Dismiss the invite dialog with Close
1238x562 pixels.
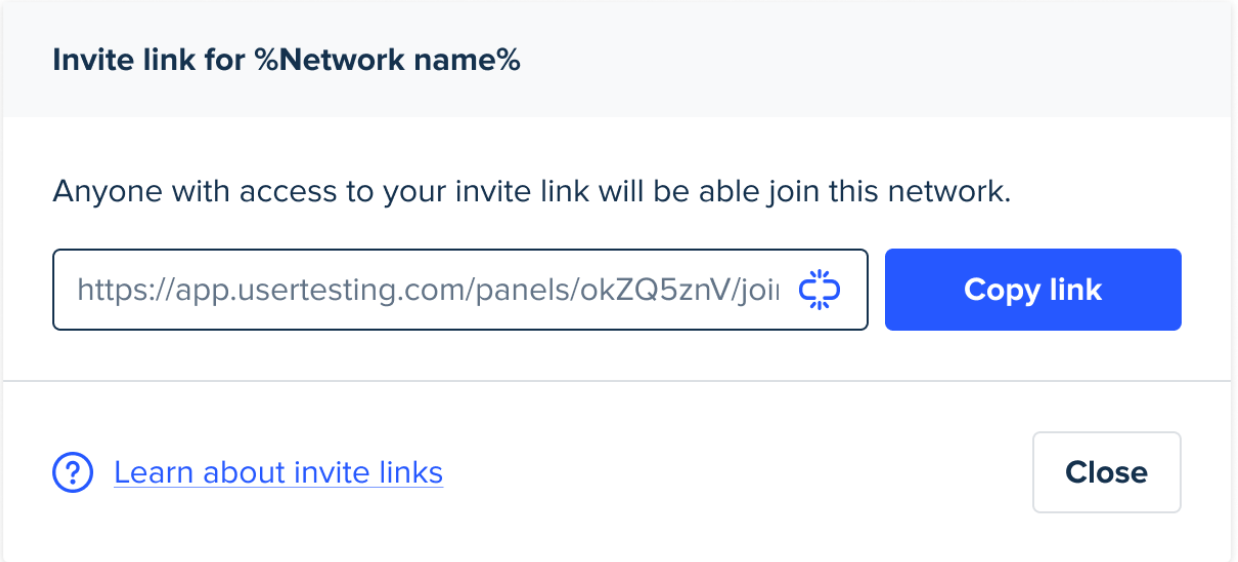[x=1106, y=472]
